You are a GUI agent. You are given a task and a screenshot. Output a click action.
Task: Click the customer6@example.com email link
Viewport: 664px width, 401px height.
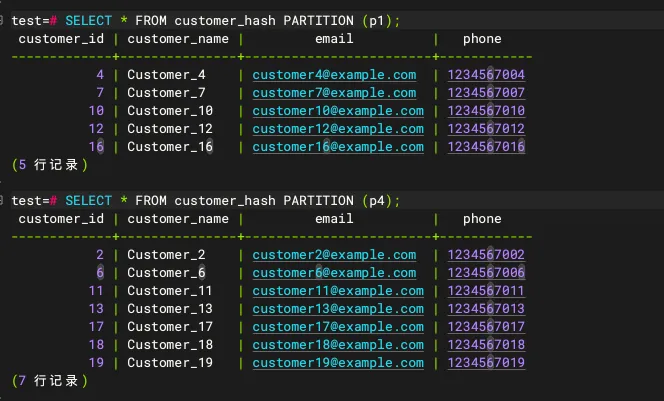point(334,273)
